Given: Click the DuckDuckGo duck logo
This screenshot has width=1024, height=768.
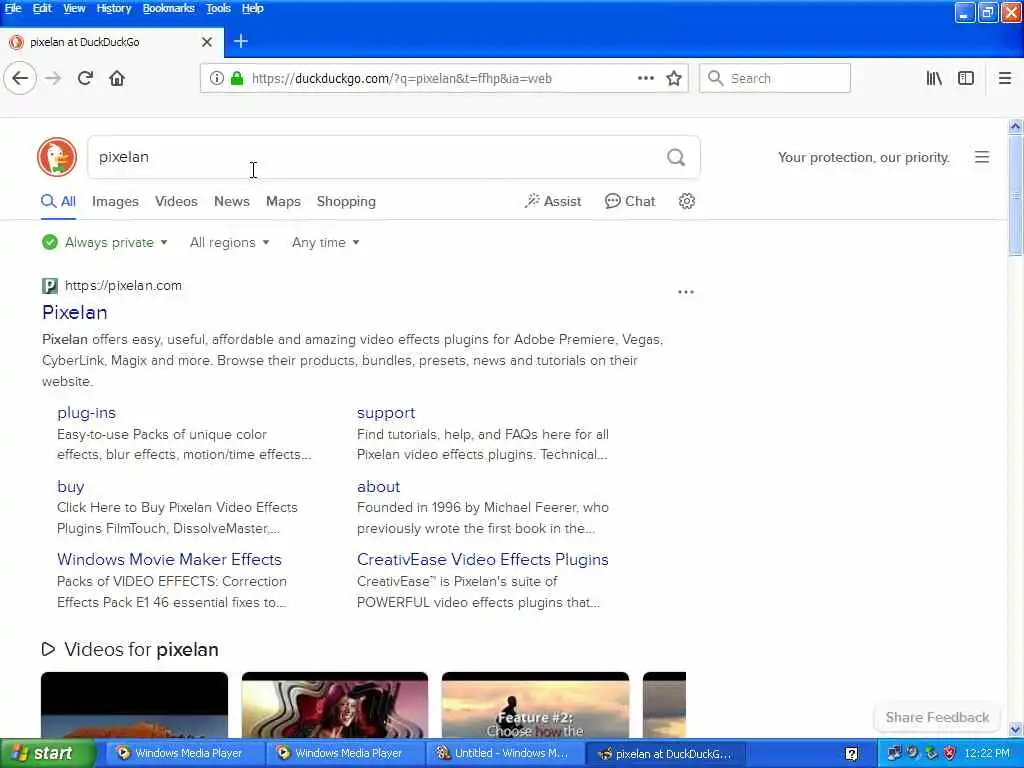Looking at the screenshot, I should (57, 157).
